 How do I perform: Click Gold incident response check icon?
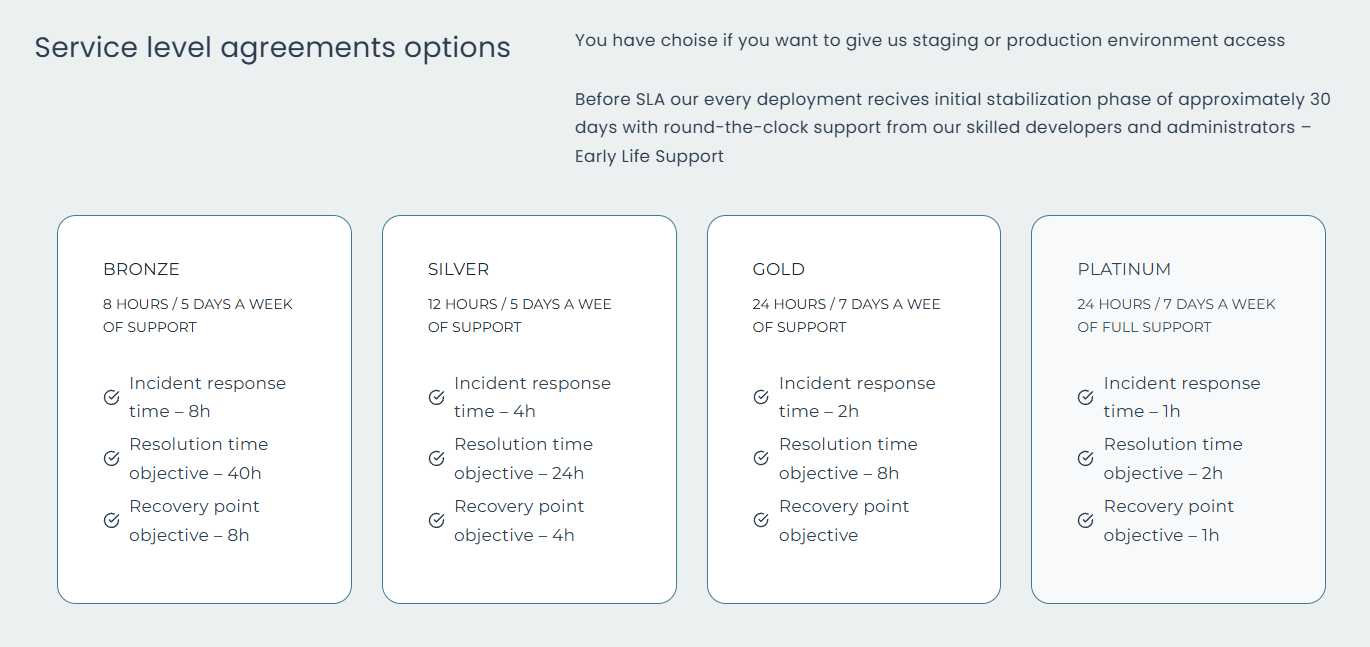tap(761, 397)
